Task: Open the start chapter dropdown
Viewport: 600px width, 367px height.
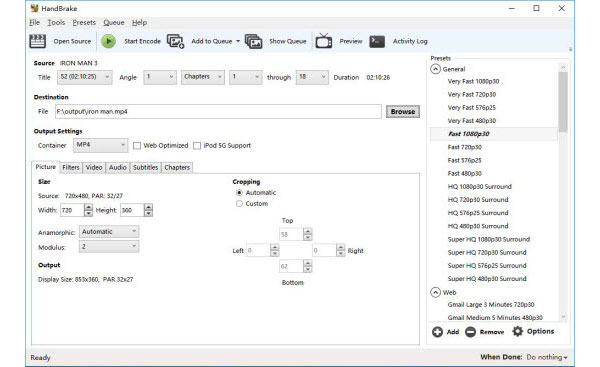Action: [246, 77]
